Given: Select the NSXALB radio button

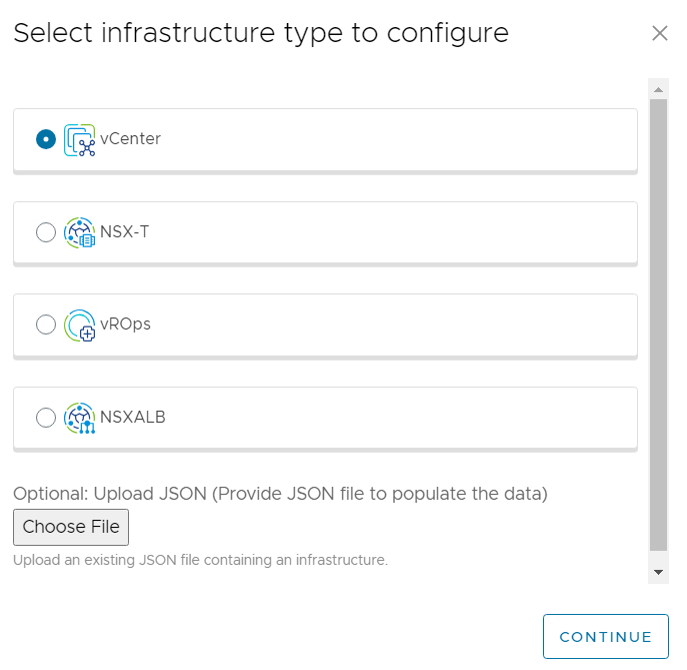Looking at the screenshot, I should (x=45, y=418).
